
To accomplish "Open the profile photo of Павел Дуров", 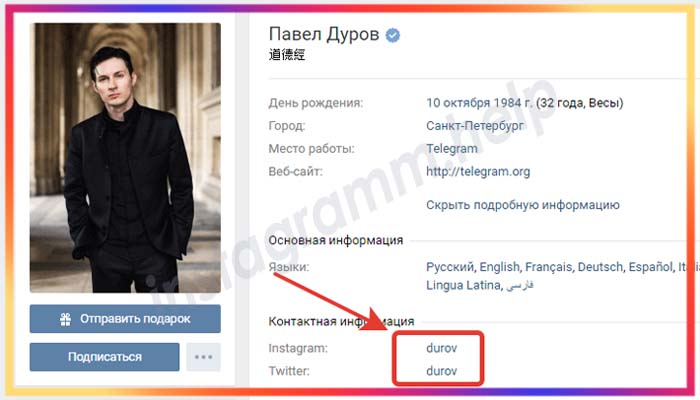I will (x=125, y=158).
